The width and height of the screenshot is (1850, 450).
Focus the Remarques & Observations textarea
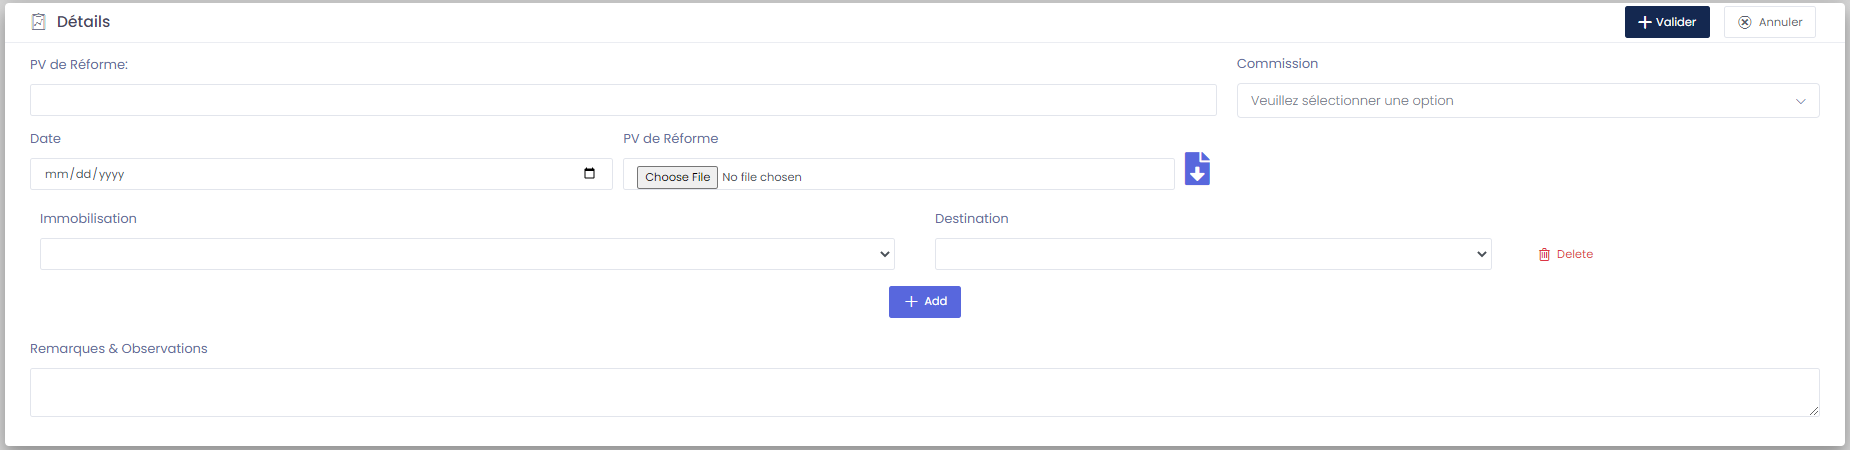click(x=924, y=392)
